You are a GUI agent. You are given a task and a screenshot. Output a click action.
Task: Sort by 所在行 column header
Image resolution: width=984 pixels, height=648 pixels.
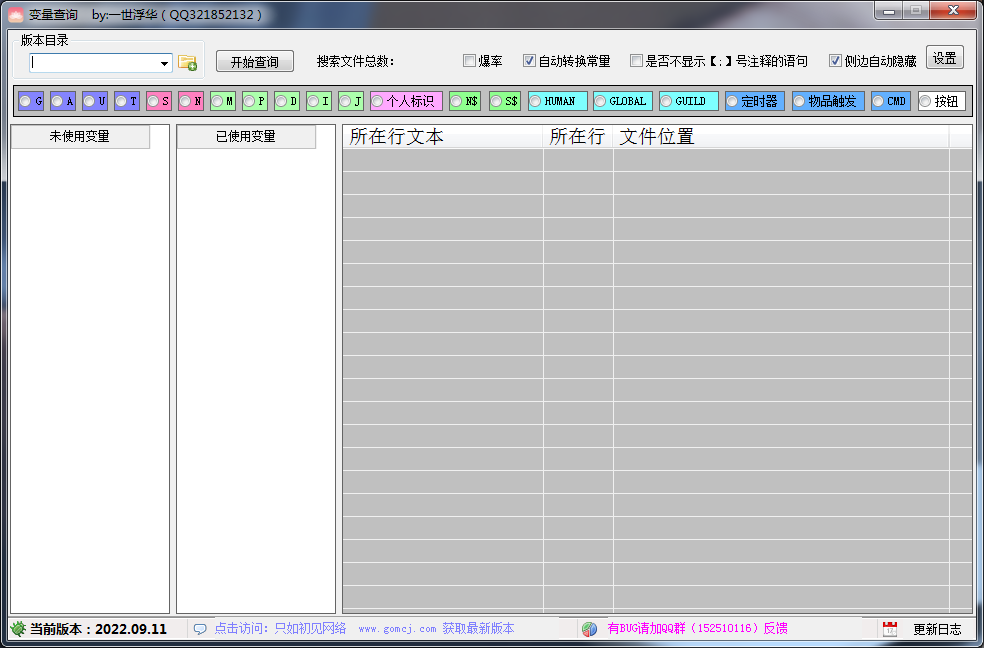[578, 137]
